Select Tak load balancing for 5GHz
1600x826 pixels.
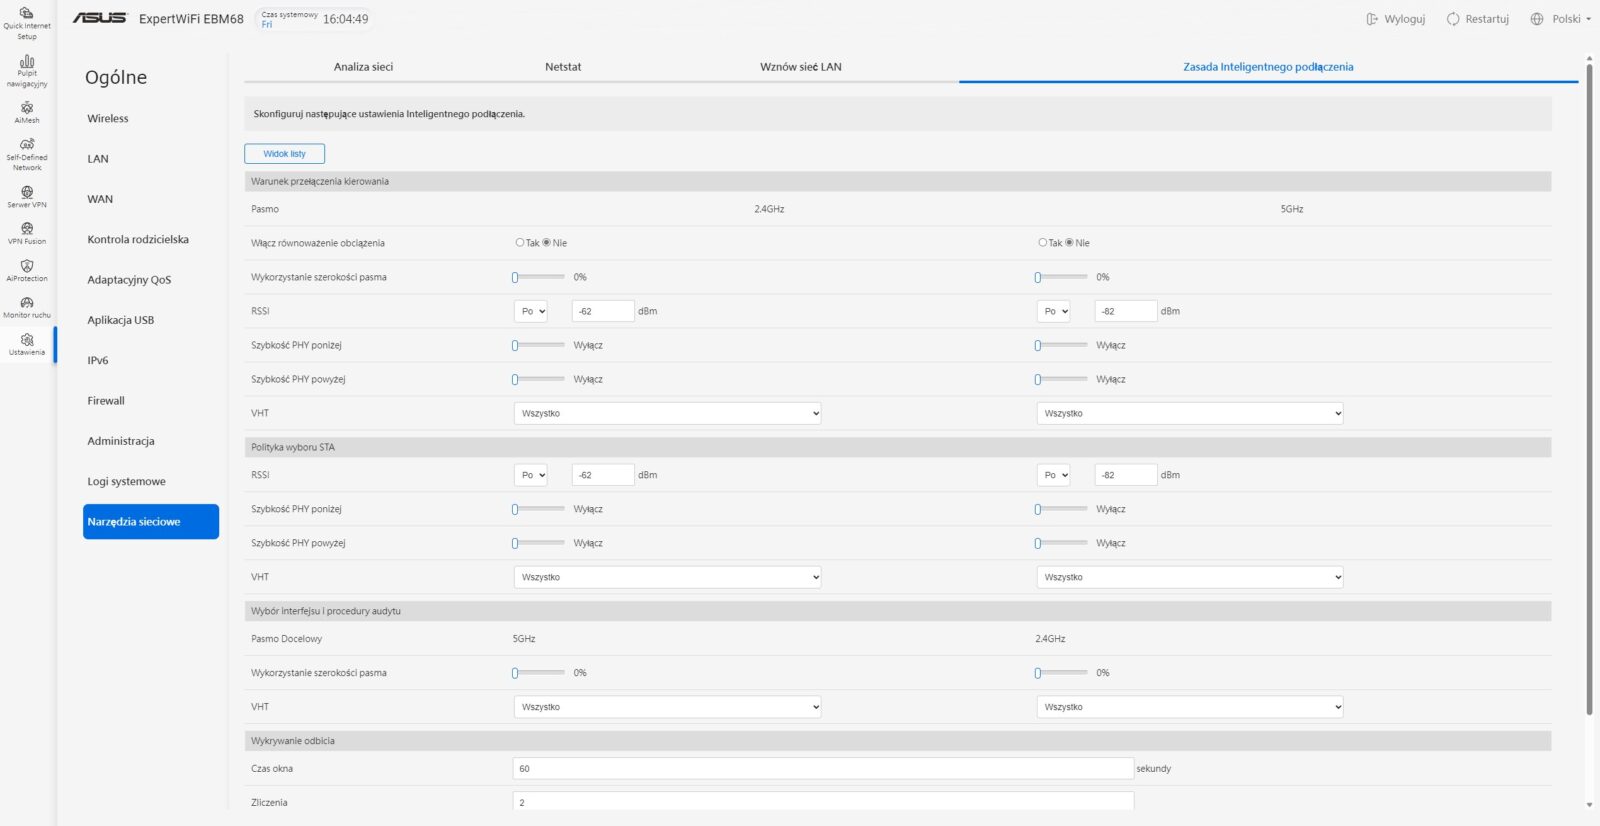[1042, 243]
